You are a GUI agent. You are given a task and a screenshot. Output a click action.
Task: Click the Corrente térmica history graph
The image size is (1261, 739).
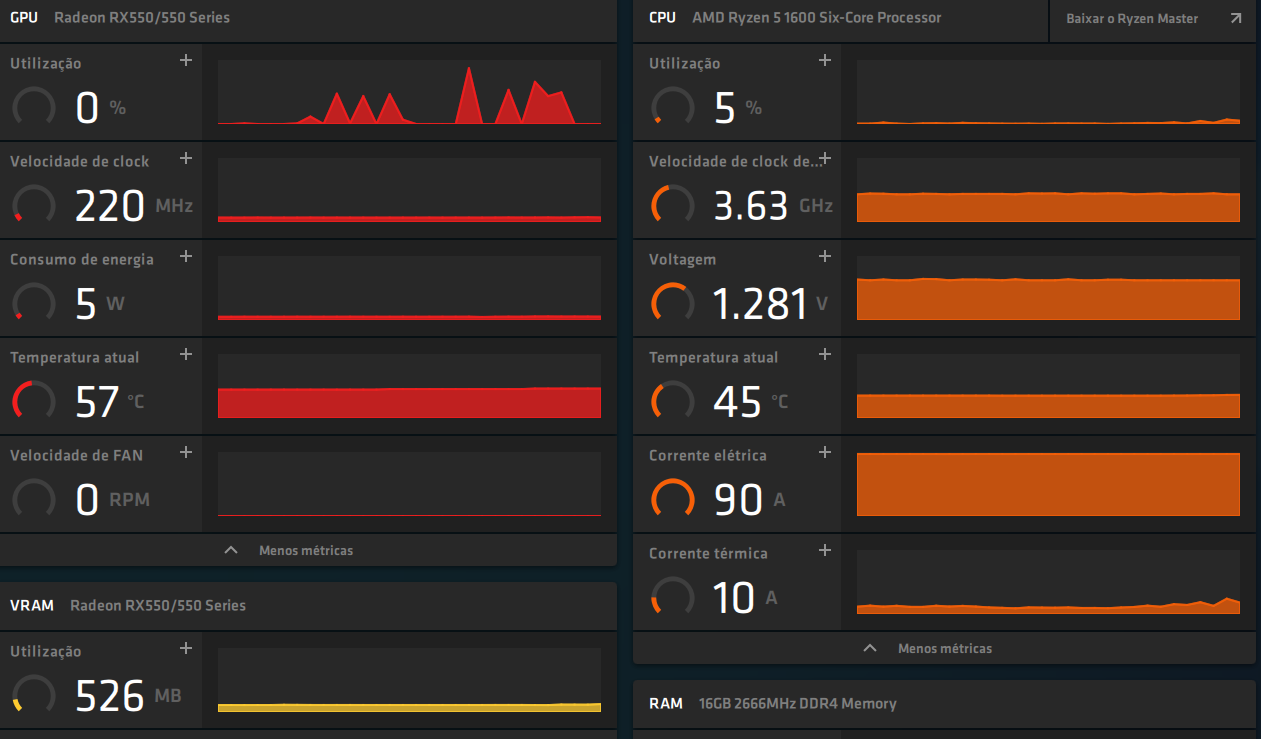1048,582
